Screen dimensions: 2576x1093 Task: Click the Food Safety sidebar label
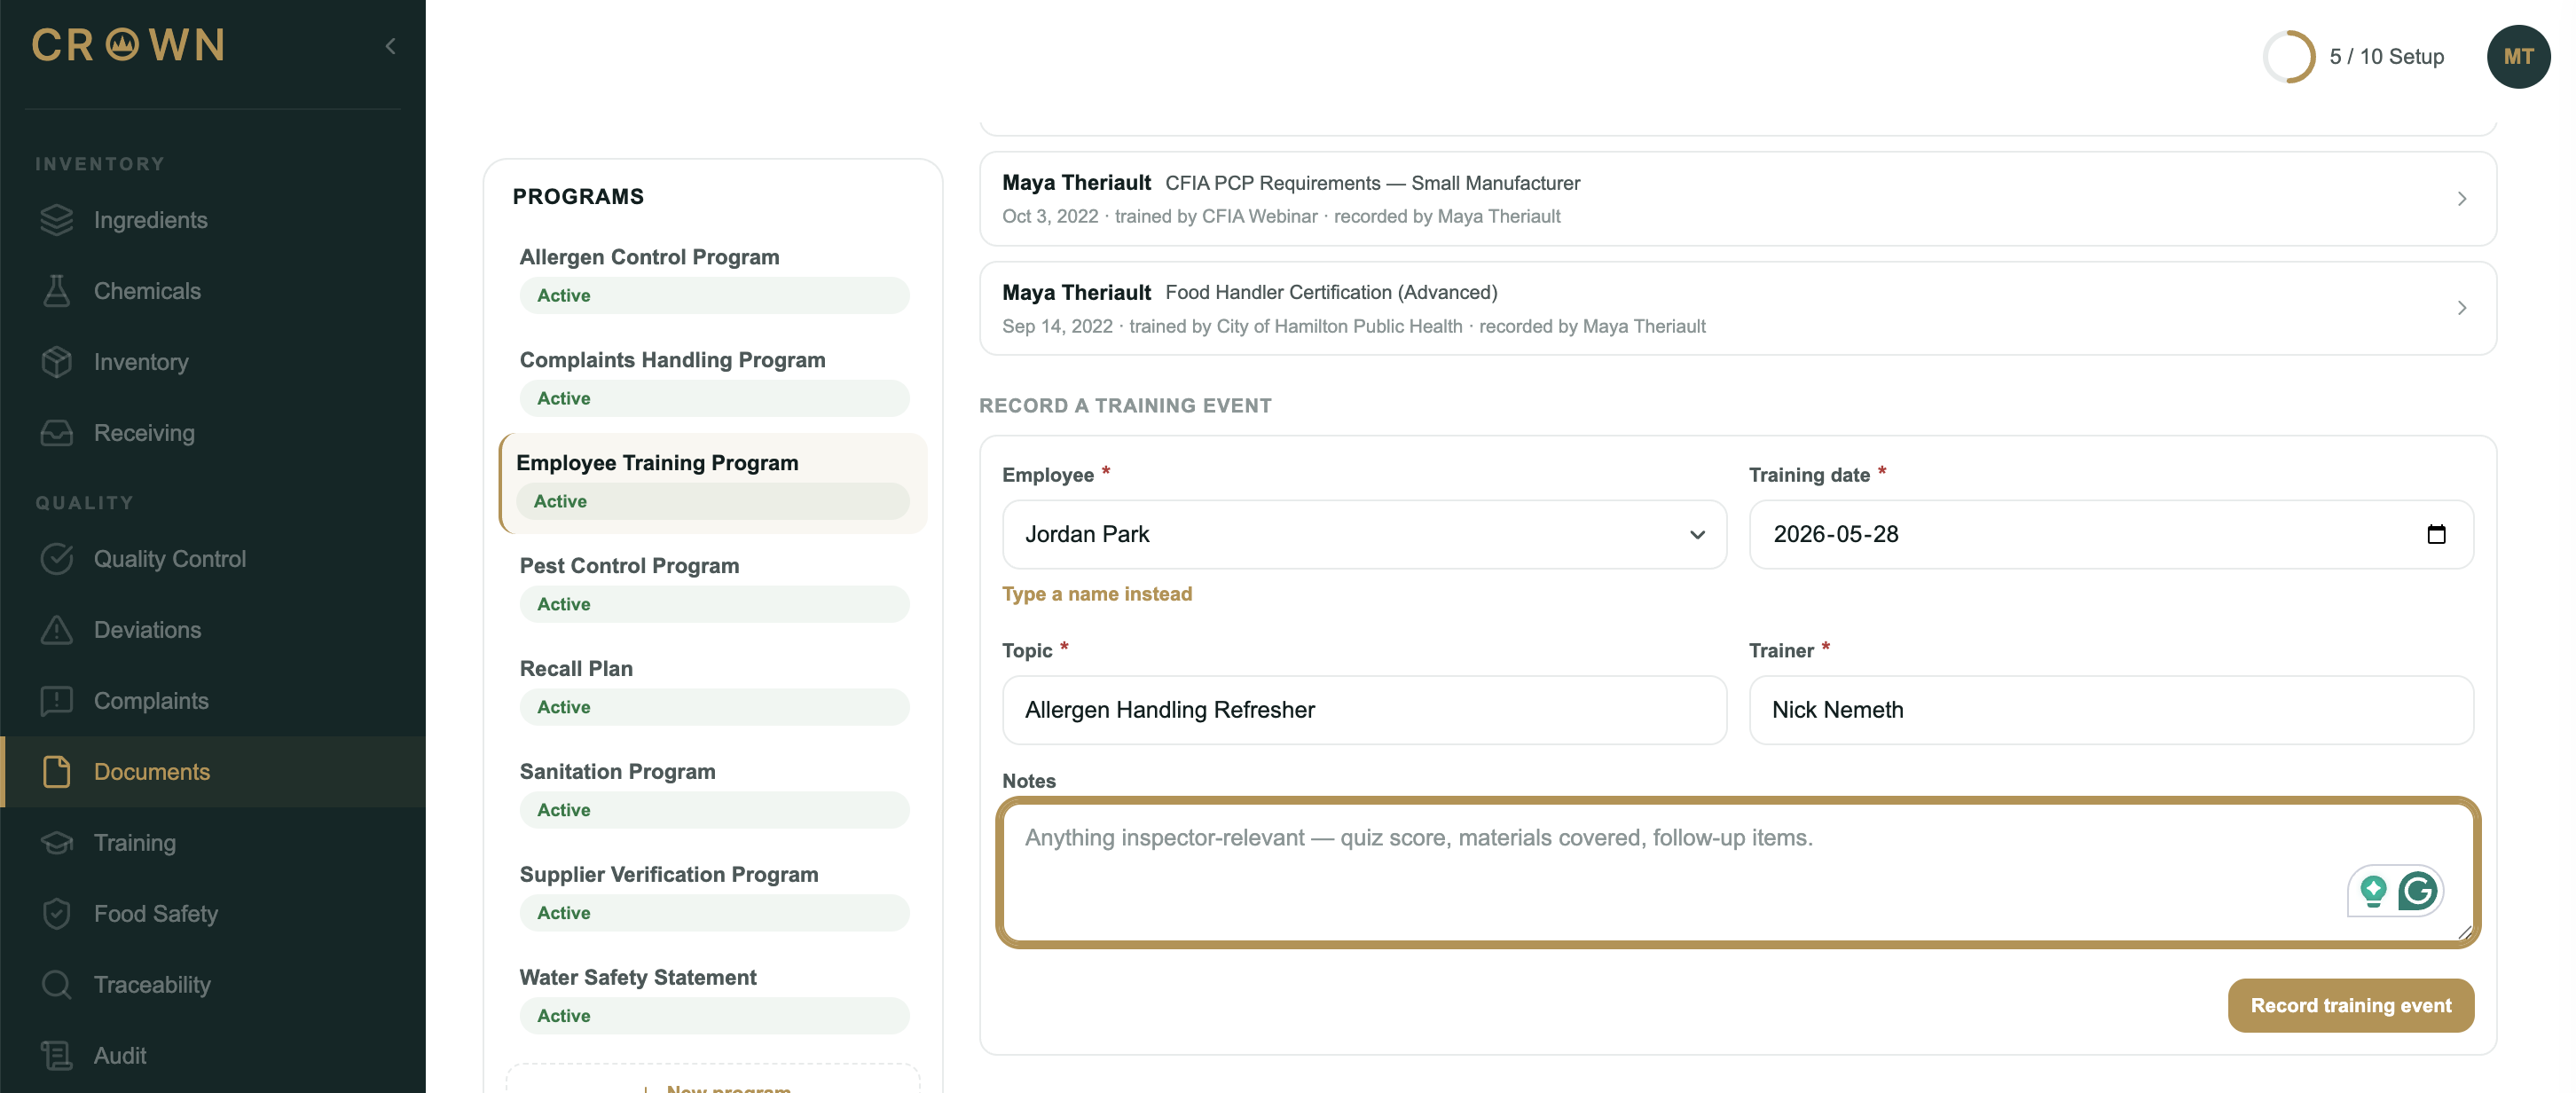click(x=156, y=914)
